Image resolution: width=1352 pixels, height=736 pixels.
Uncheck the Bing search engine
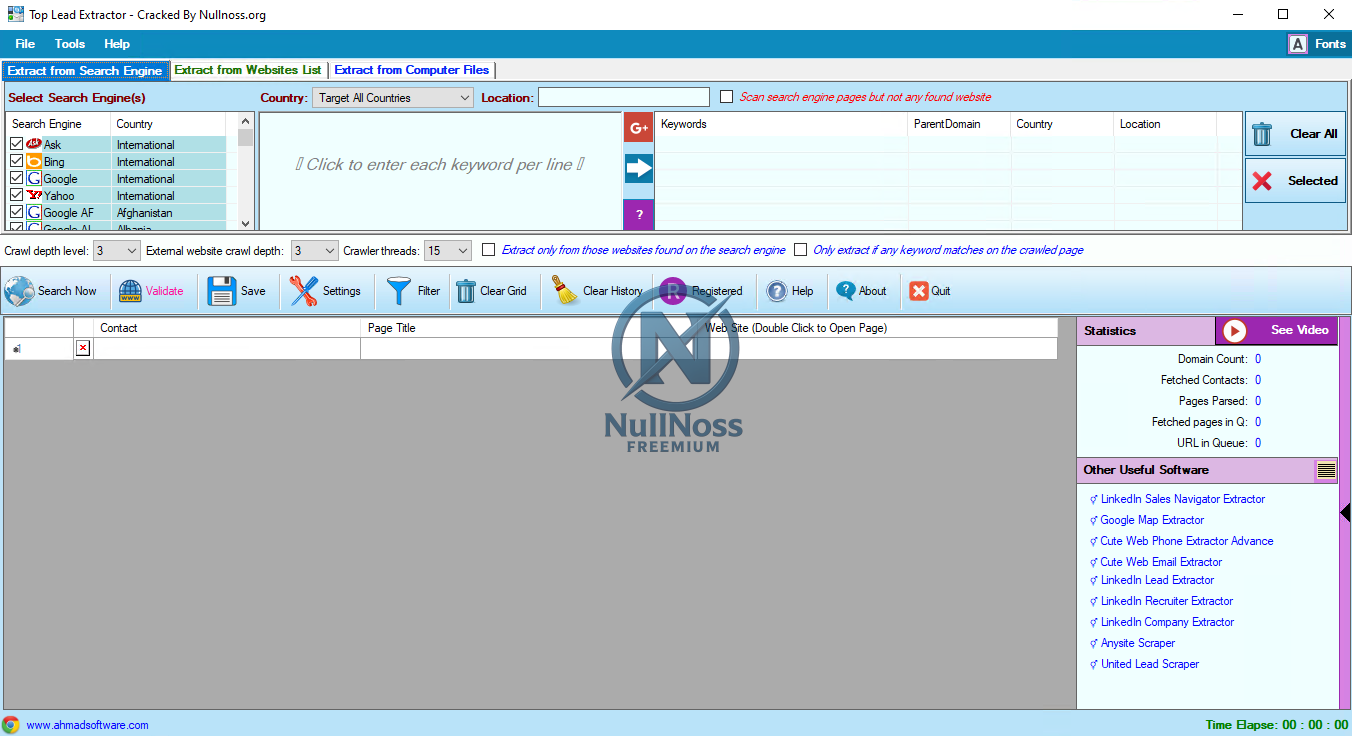coord(17,161)
